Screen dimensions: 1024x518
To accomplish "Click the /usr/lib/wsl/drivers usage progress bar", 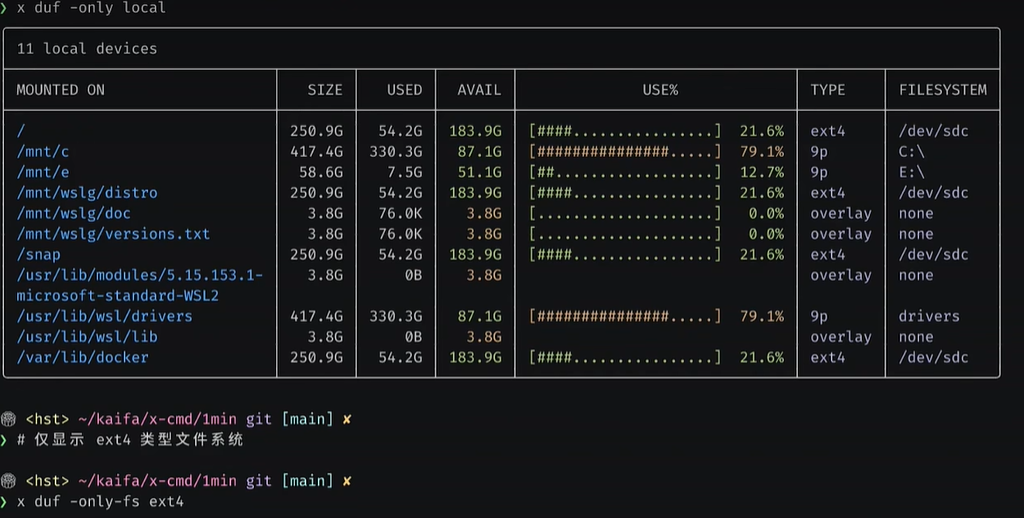I will point(625,316).
